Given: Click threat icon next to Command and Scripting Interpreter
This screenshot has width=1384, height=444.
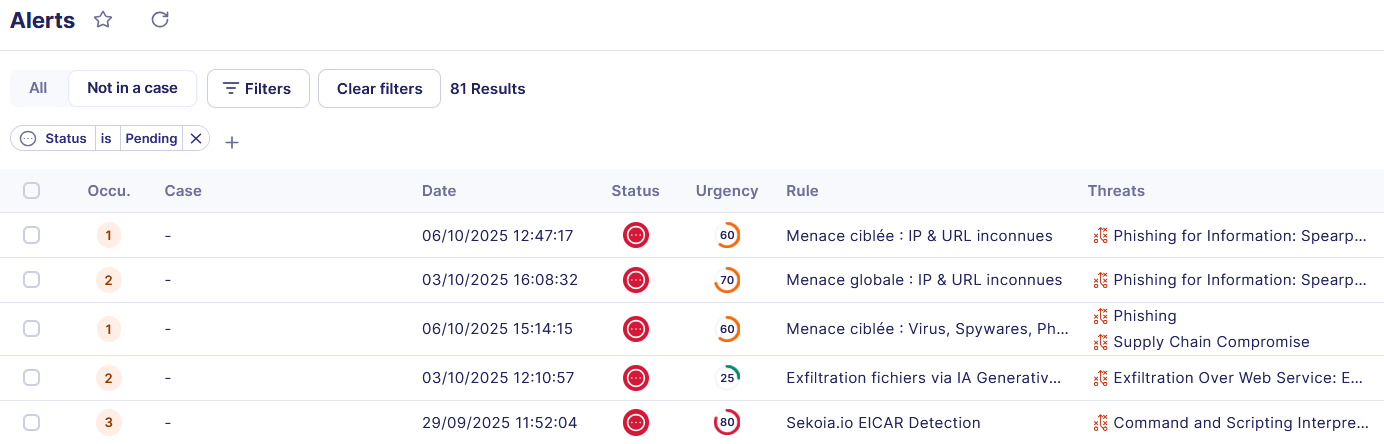Looking at the screenshot, I should [x=1100, y=423].
